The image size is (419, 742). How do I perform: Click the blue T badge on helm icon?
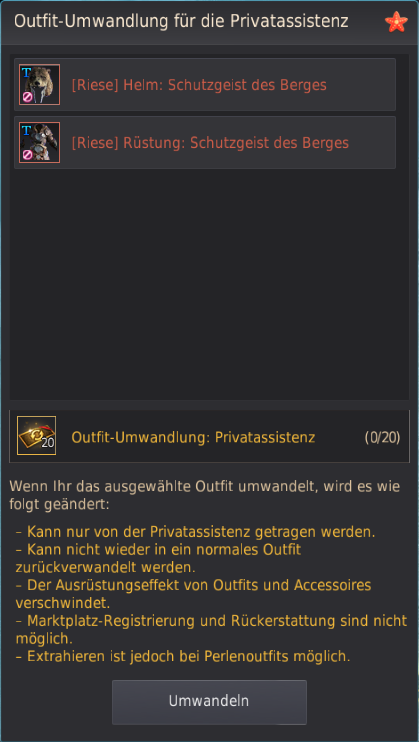tap(26, 72)
